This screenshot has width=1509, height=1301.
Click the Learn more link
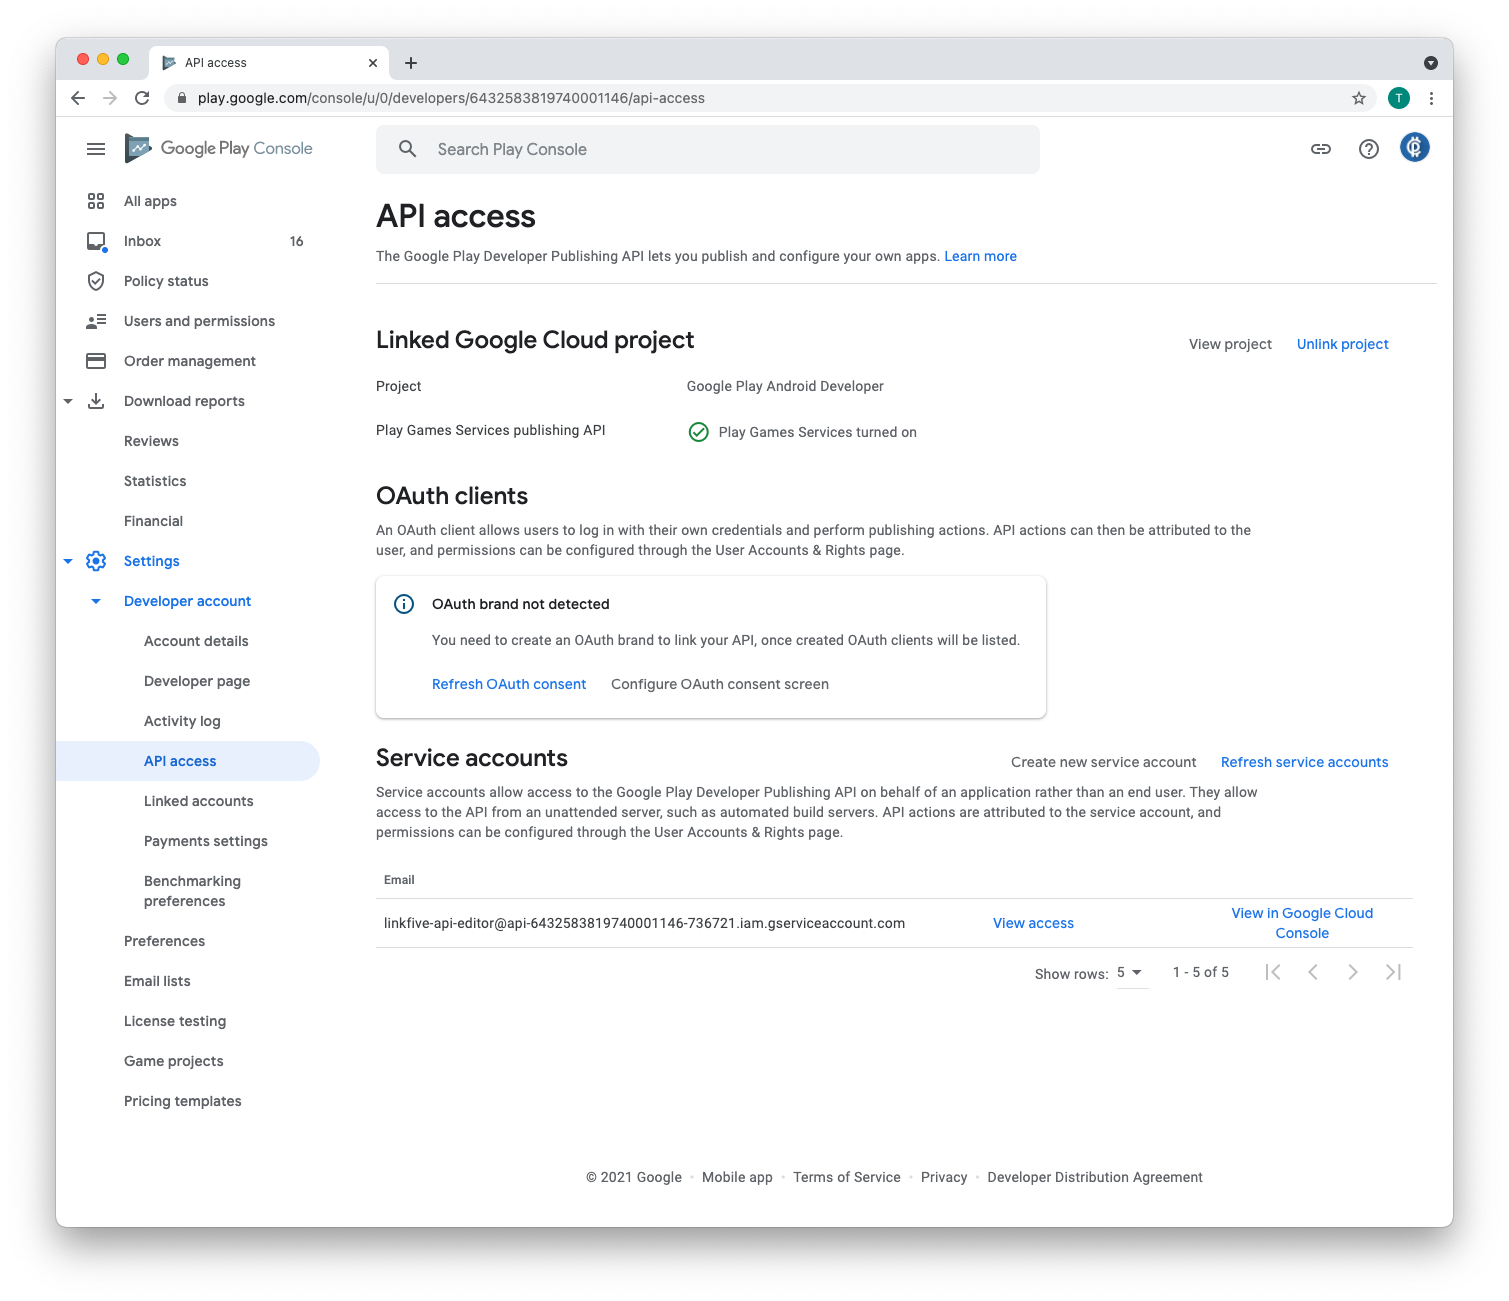click(980, 256)
